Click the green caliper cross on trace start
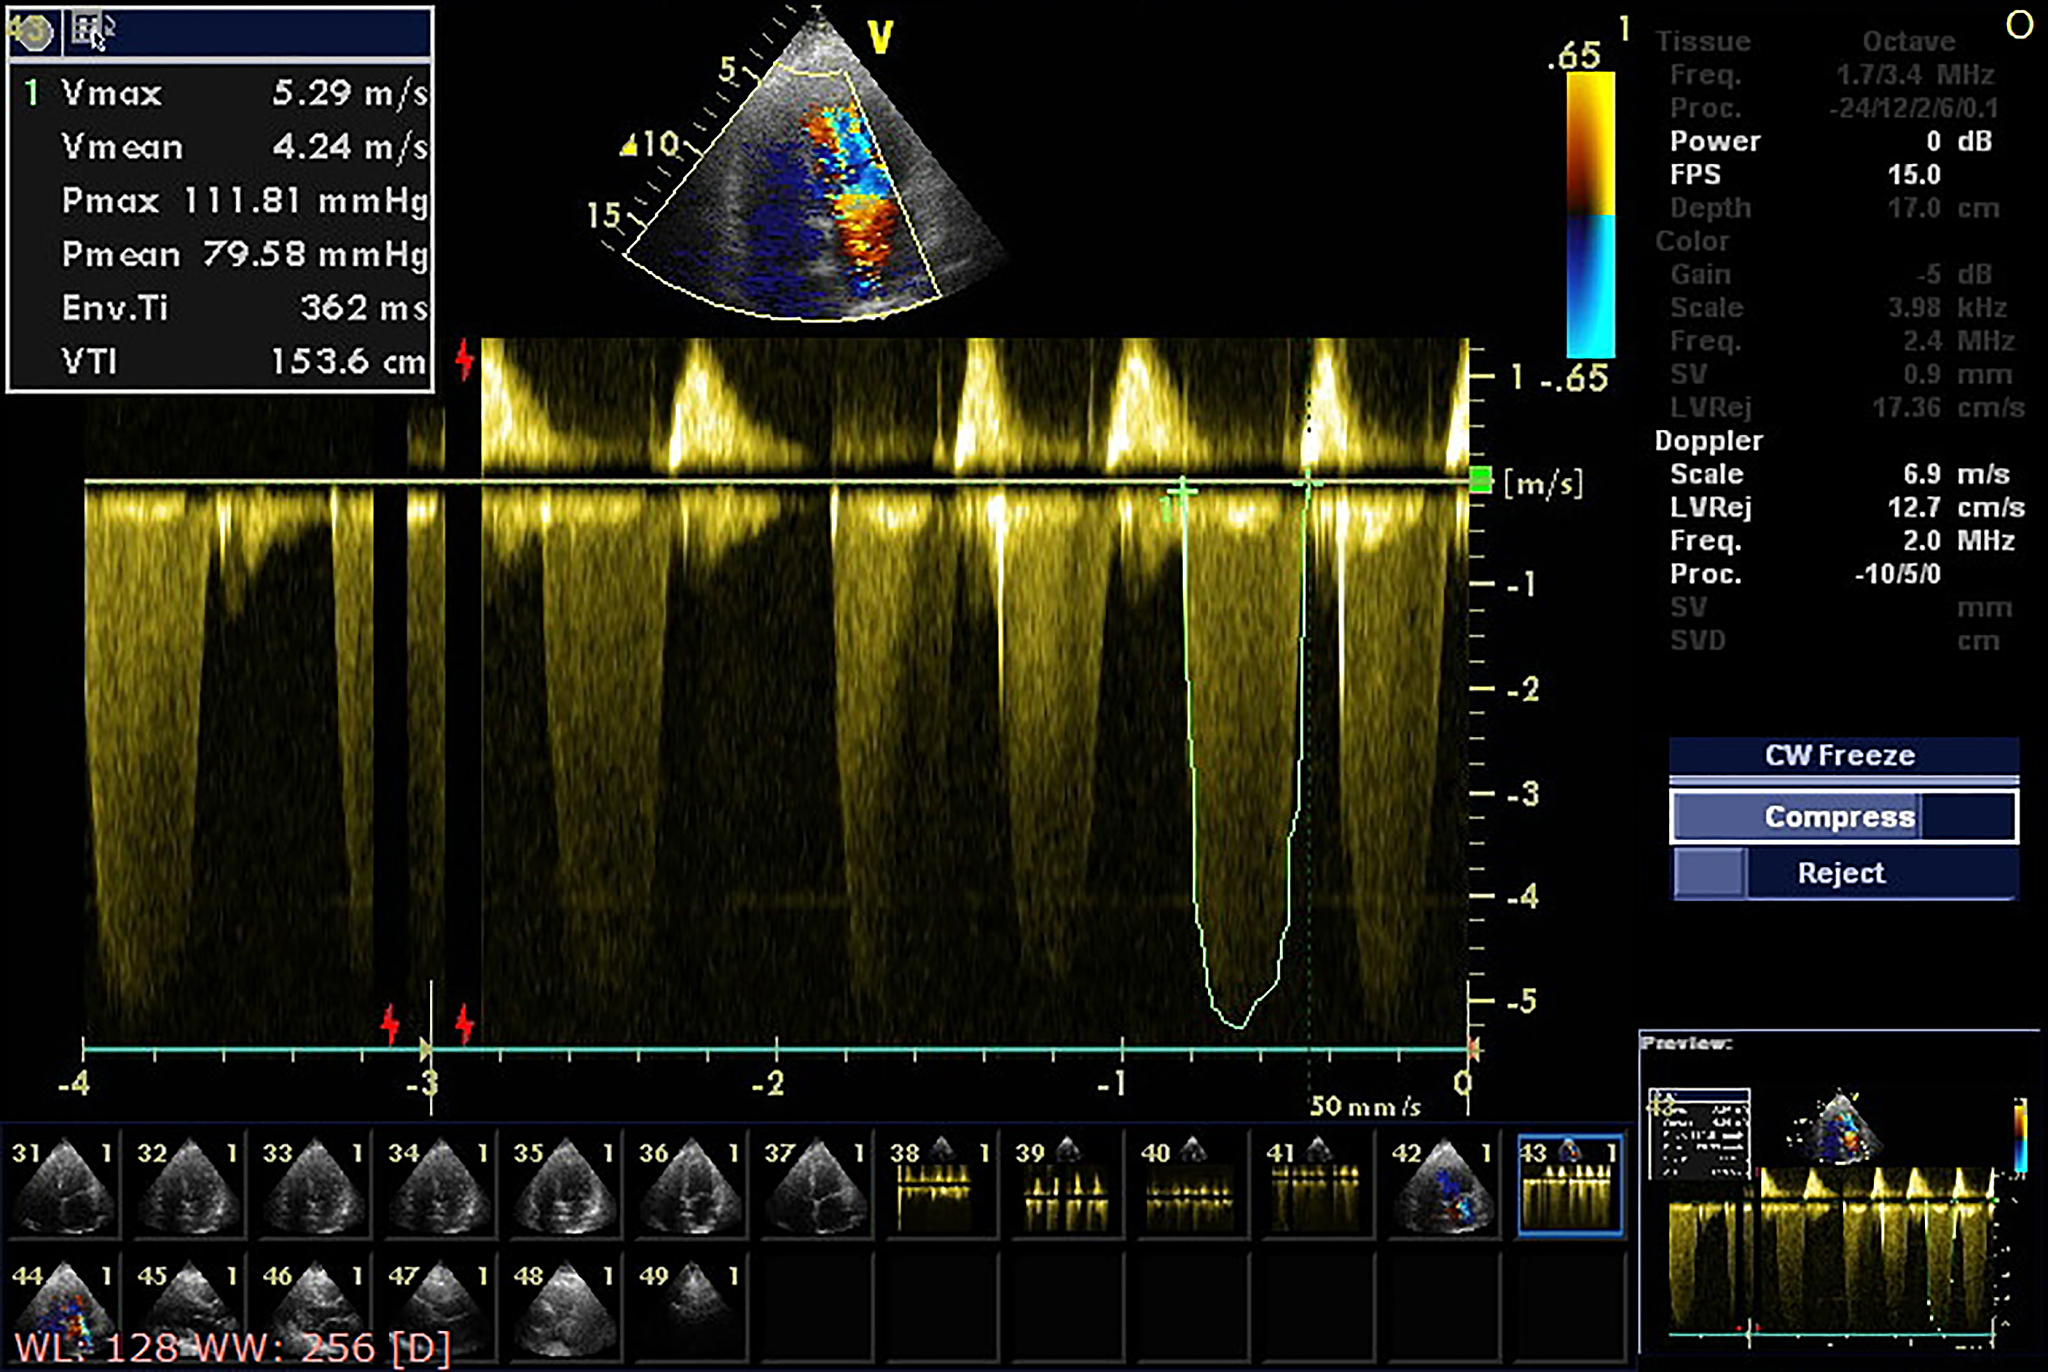Image resolution: width=2048 pixels, height=1372 pixels. [1183, 490]
